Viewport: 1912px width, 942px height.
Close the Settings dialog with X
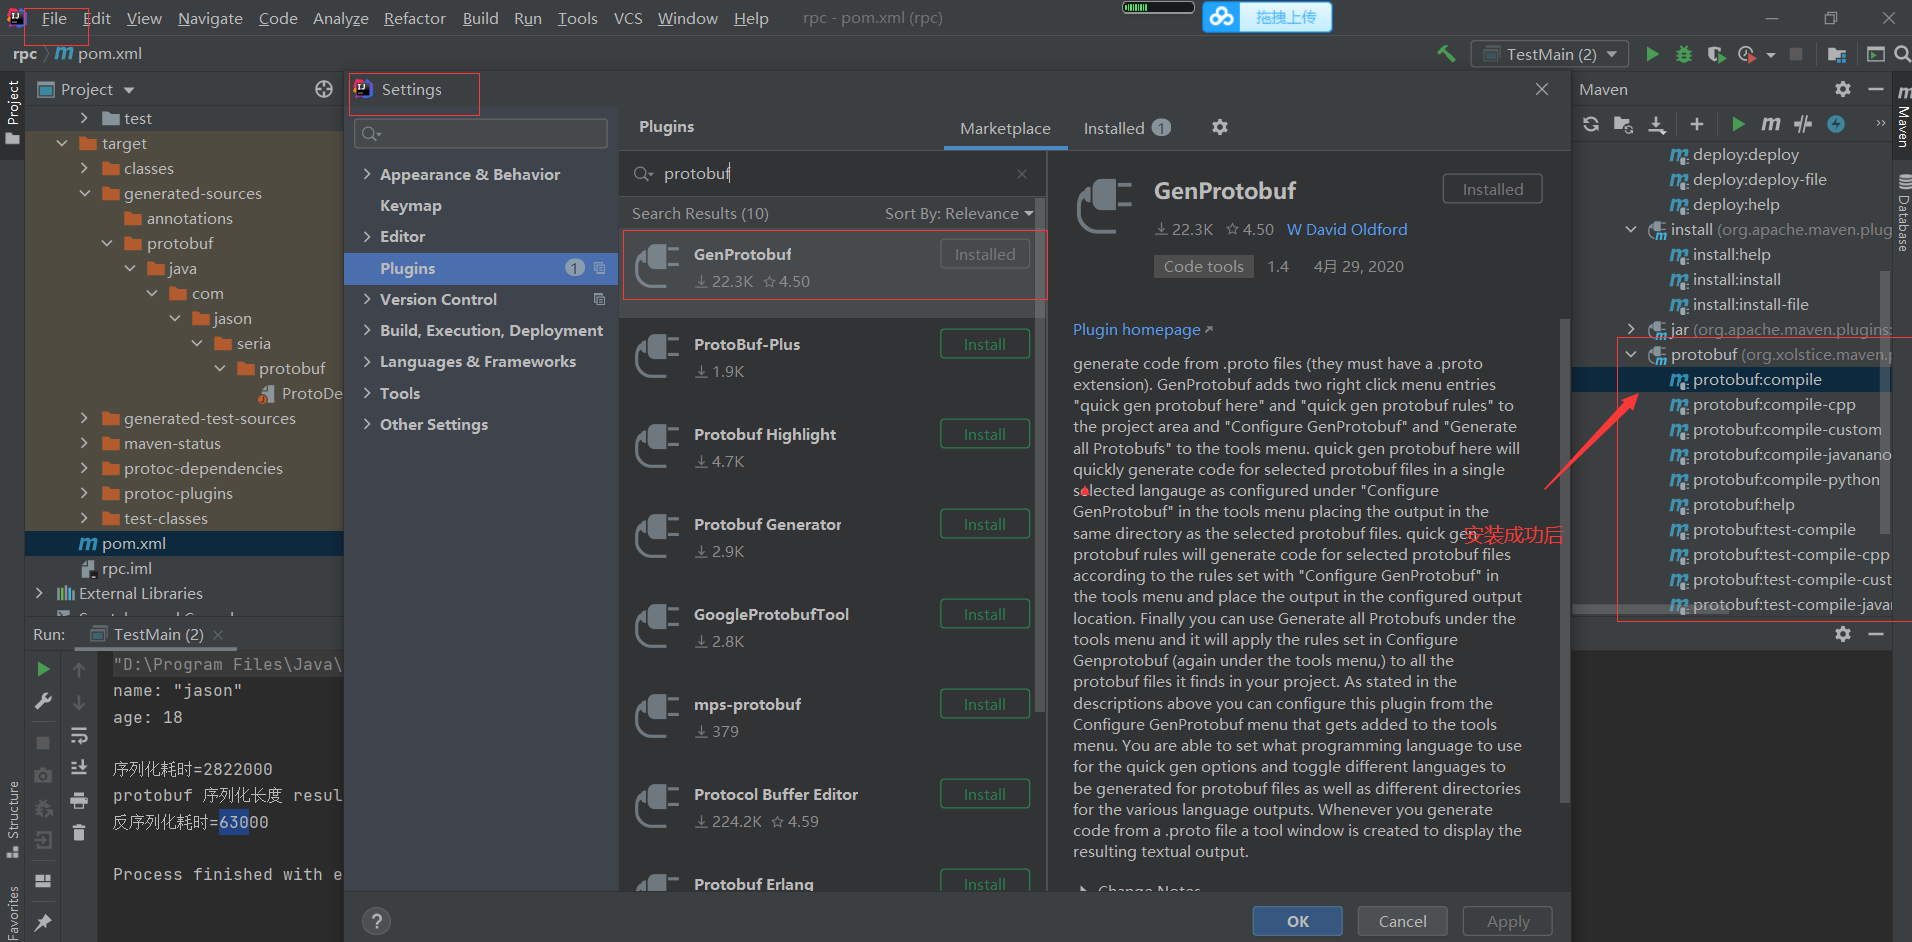1542,89
